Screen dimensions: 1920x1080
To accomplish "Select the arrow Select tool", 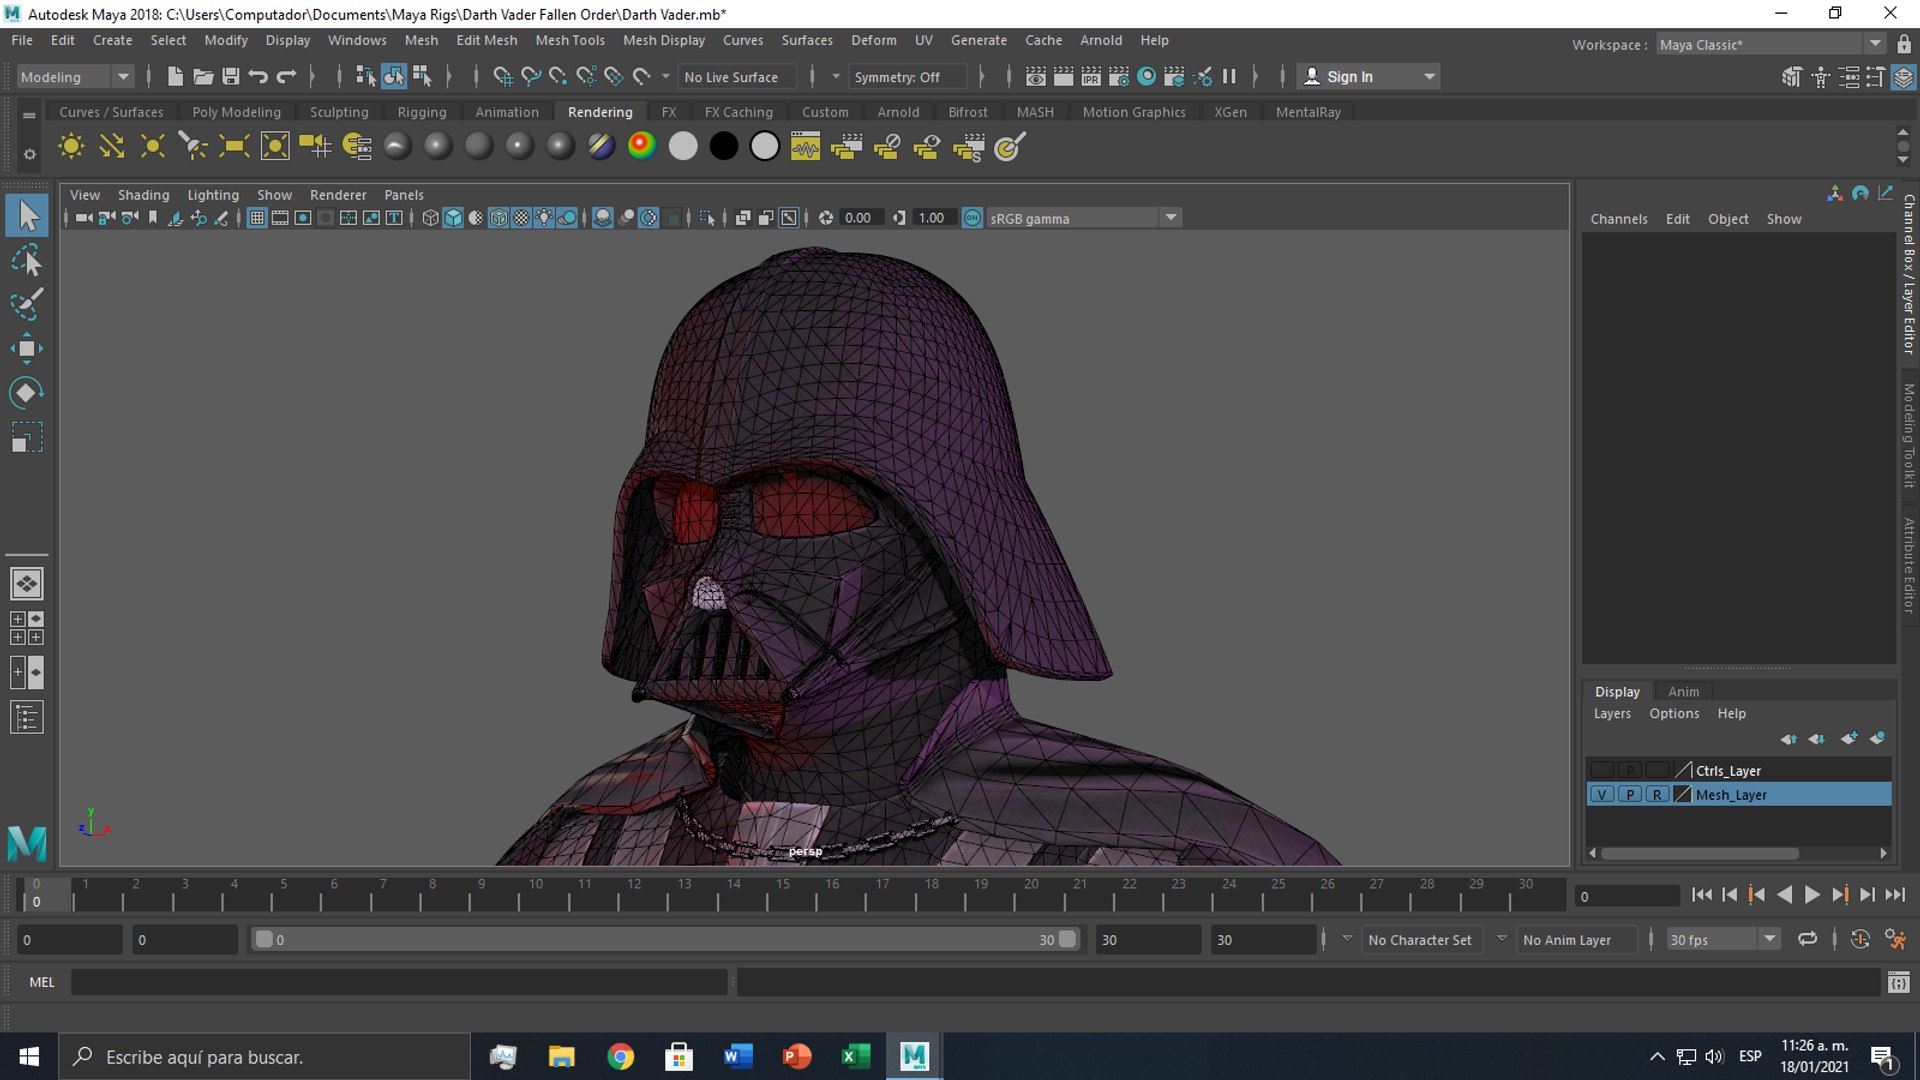I will tap(27, 215).
